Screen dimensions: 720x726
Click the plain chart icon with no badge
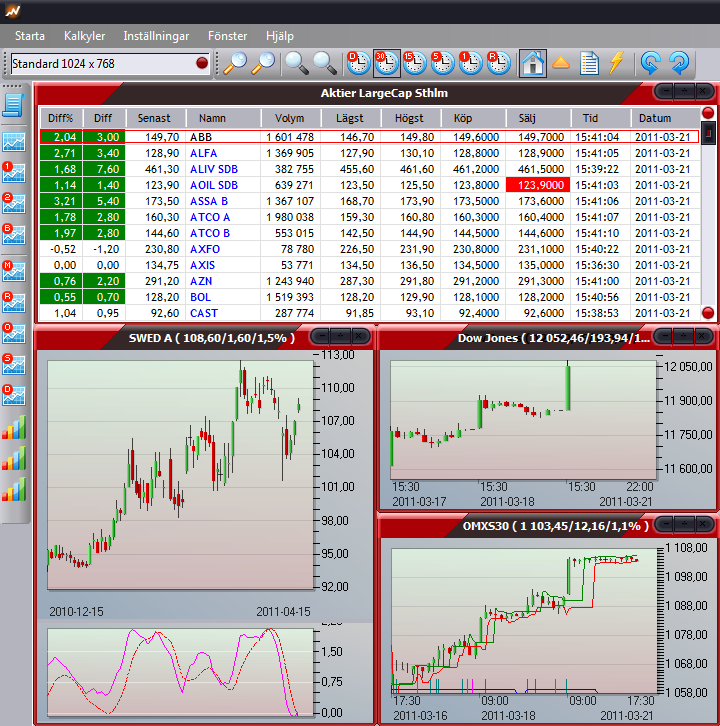coord(14,142)
